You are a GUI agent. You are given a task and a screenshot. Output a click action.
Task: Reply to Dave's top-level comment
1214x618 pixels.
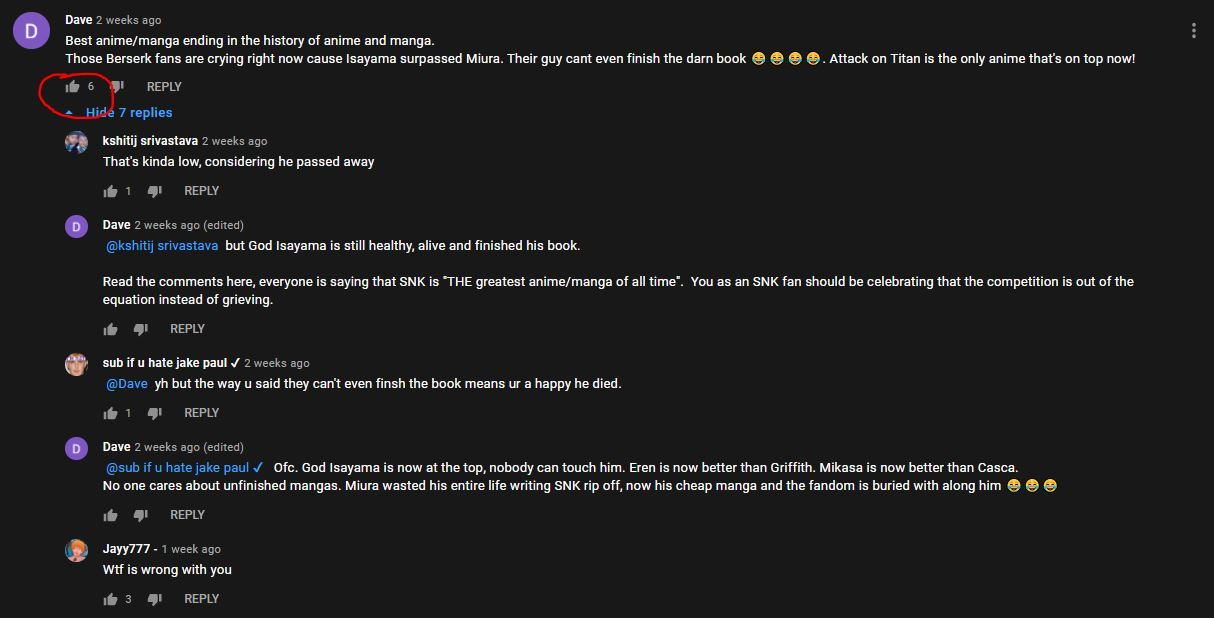tap(164, 87)
